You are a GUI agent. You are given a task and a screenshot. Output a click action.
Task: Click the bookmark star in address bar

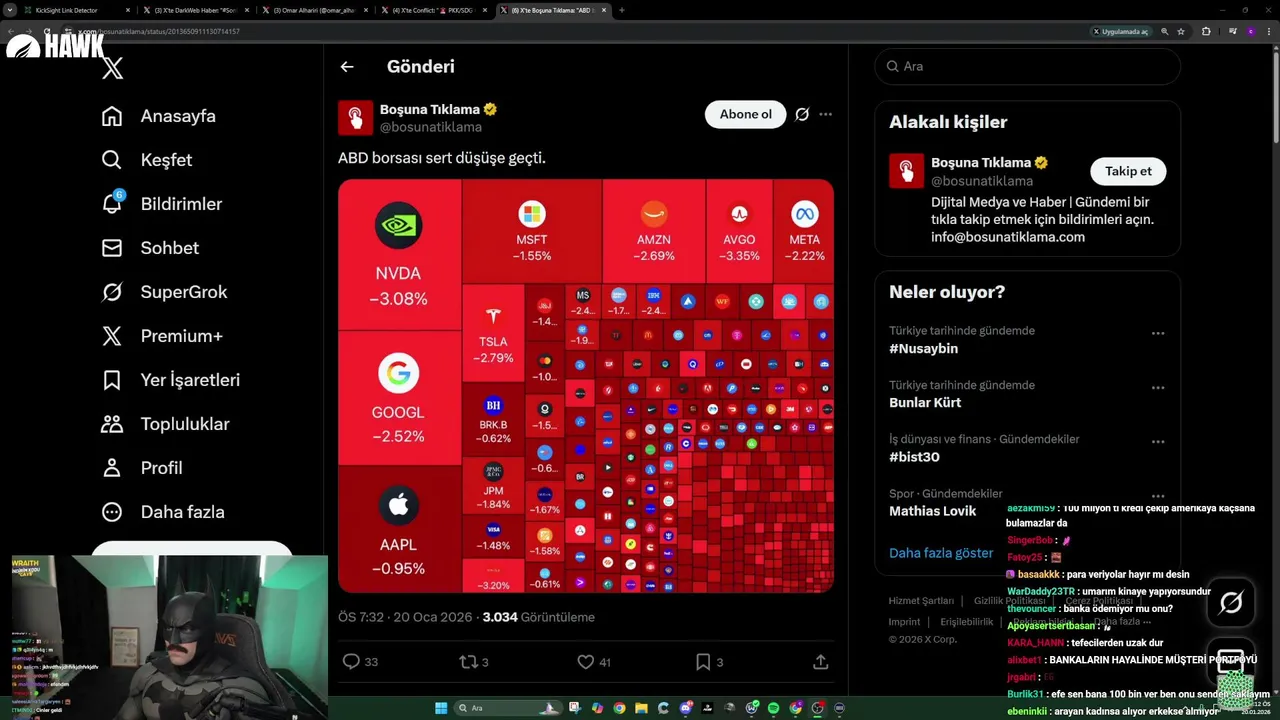coord(1181,31)
